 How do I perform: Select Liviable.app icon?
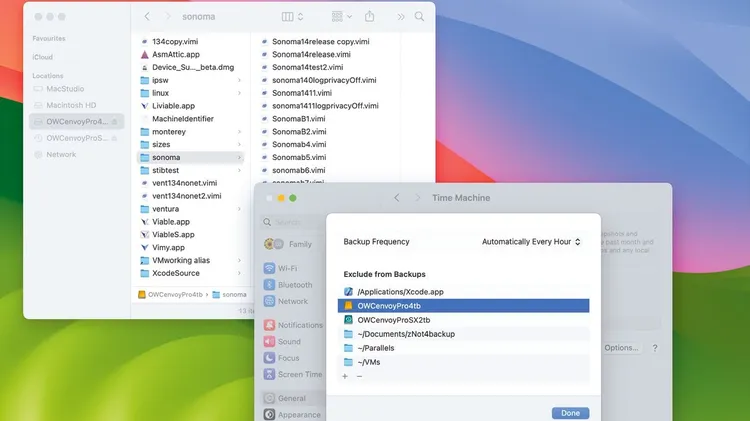click(x=144, y=106)
